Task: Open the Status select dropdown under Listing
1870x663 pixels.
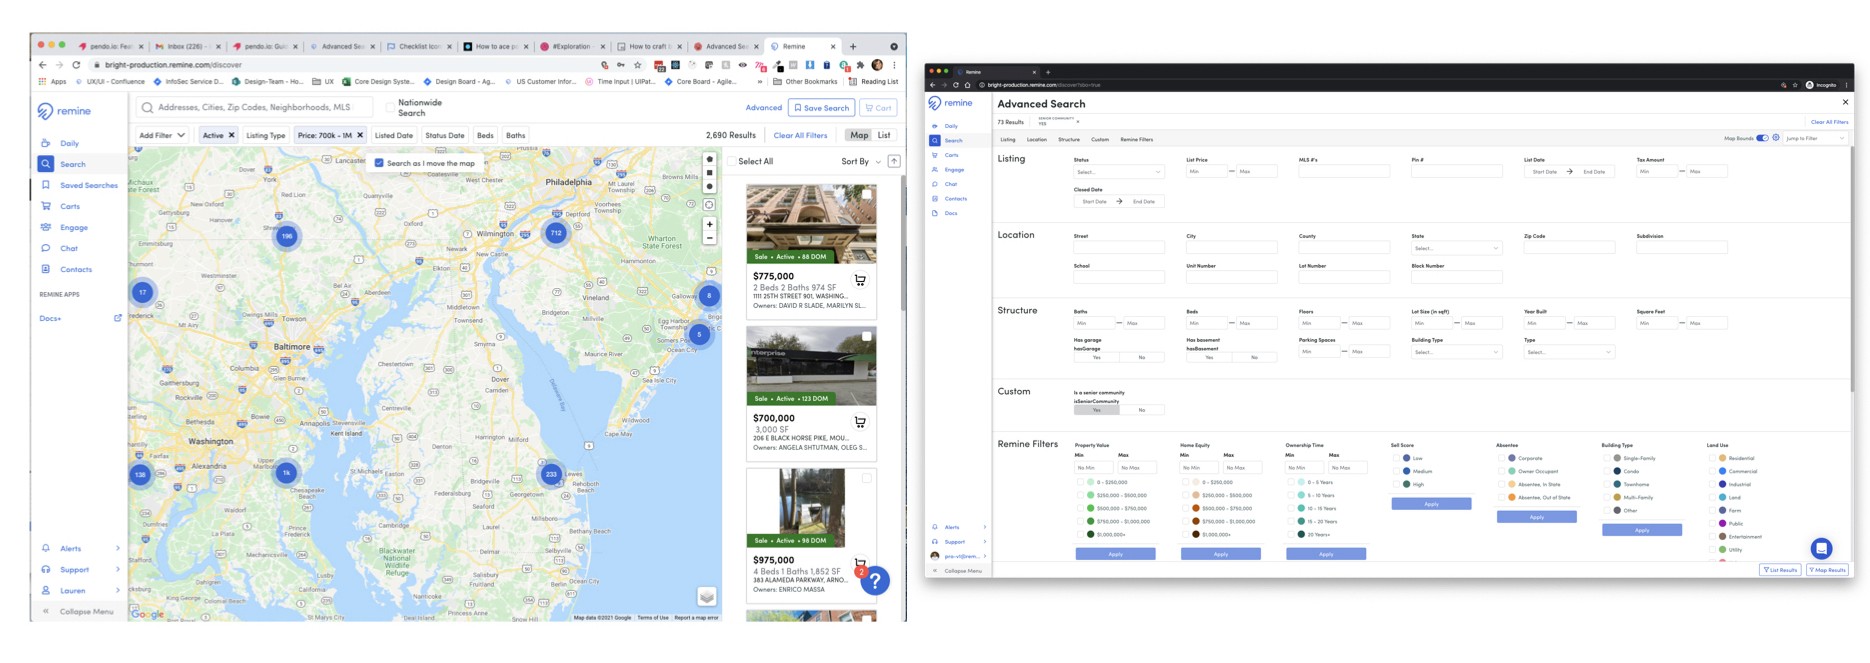Action: (1118, 172)
